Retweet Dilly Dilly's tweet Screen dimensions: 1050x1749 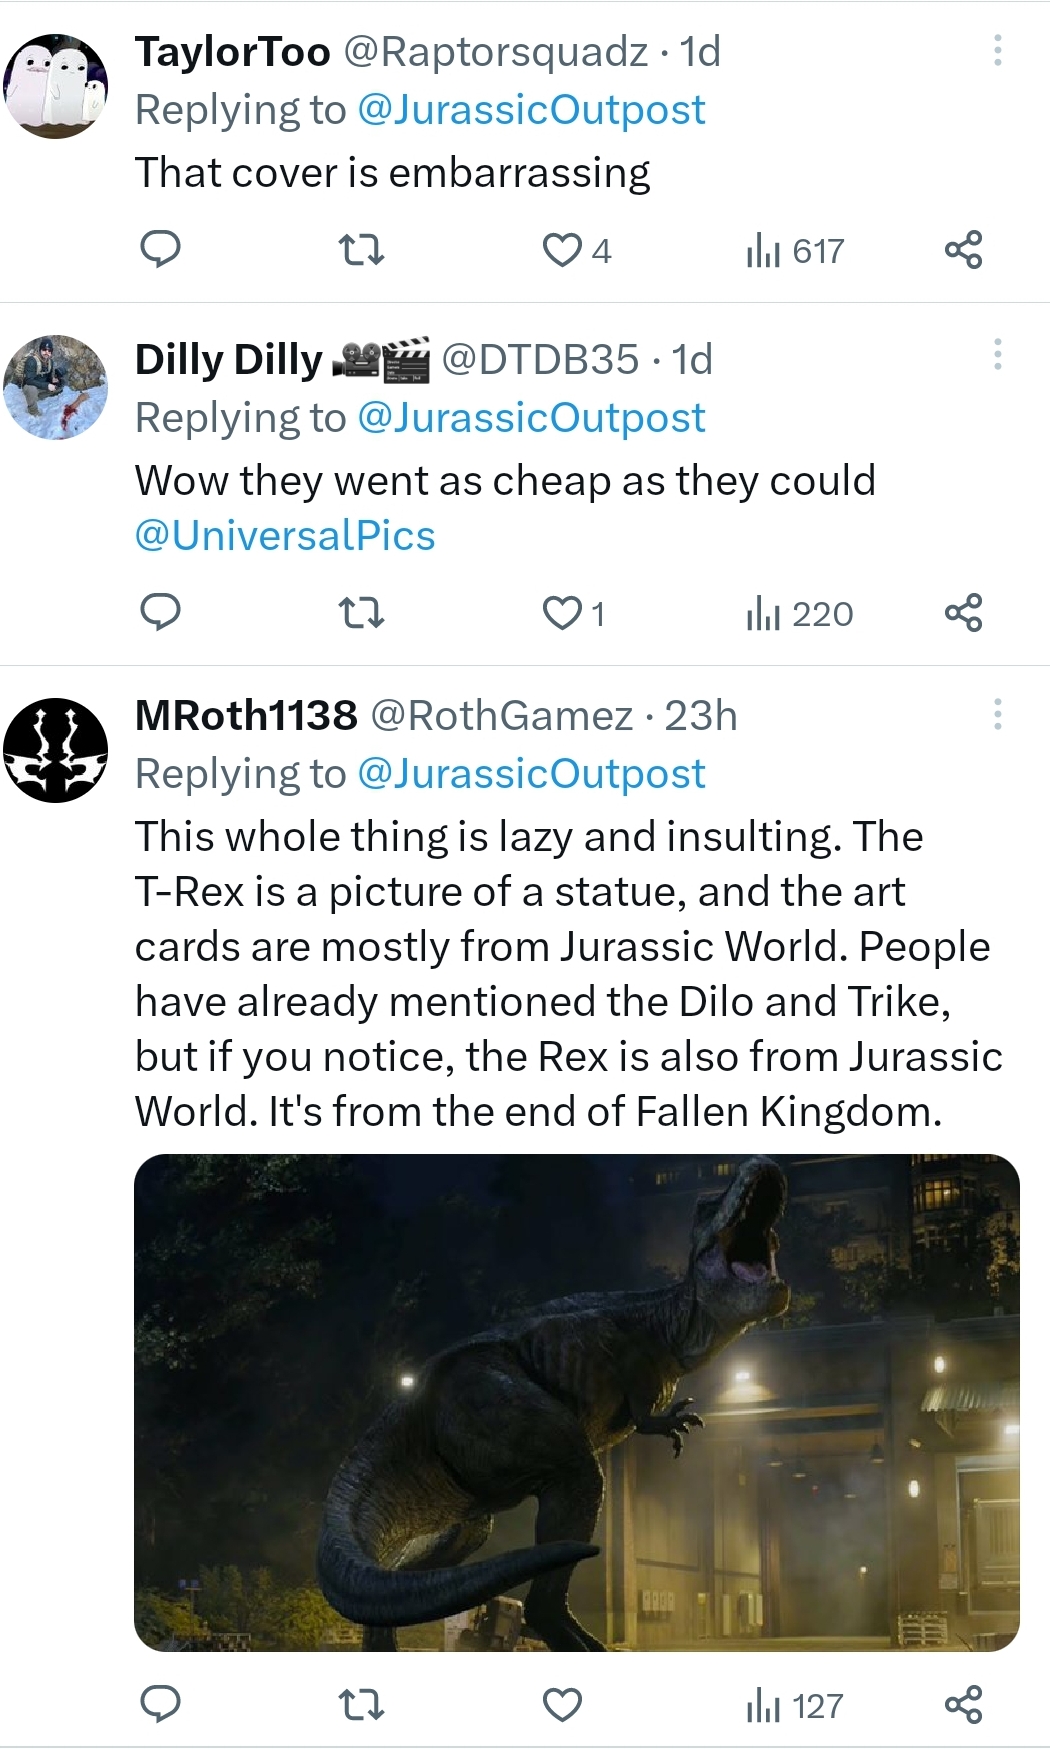tap(361, 612)
